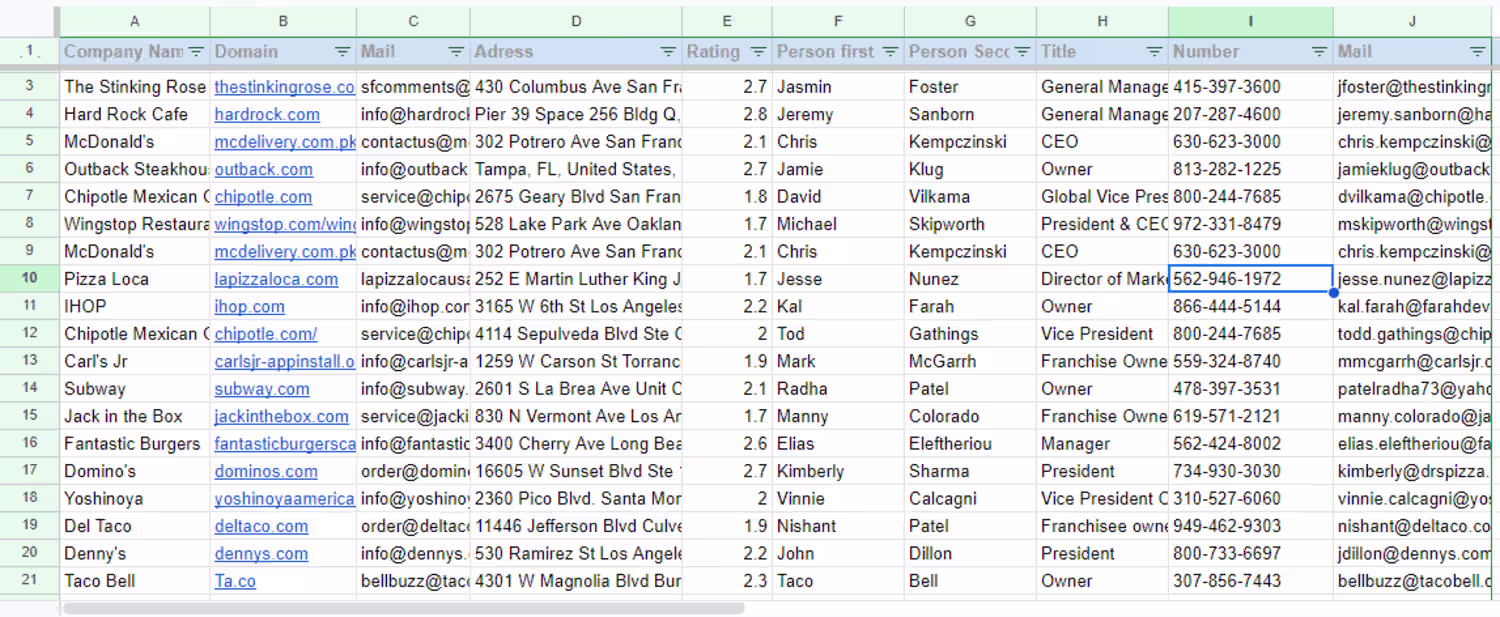The height and width of the screenshot is (617, 1500).
Task: Select cell 'Jasmin'
Action: (x=838, y=87)
